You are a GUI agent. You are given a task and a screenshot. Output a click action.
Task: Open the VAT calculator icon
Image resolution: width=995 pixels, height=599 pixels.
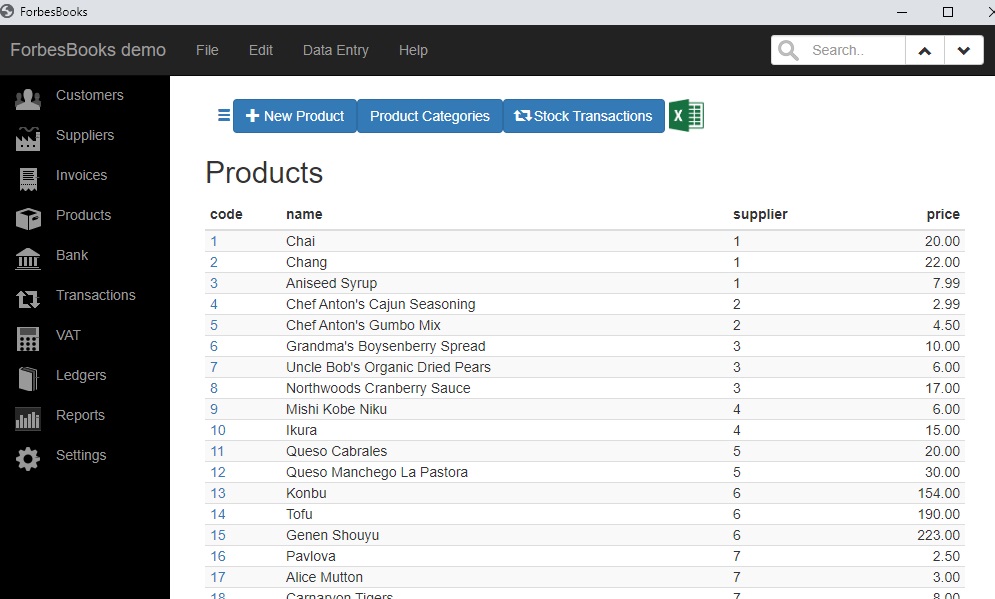pos(28,339)
